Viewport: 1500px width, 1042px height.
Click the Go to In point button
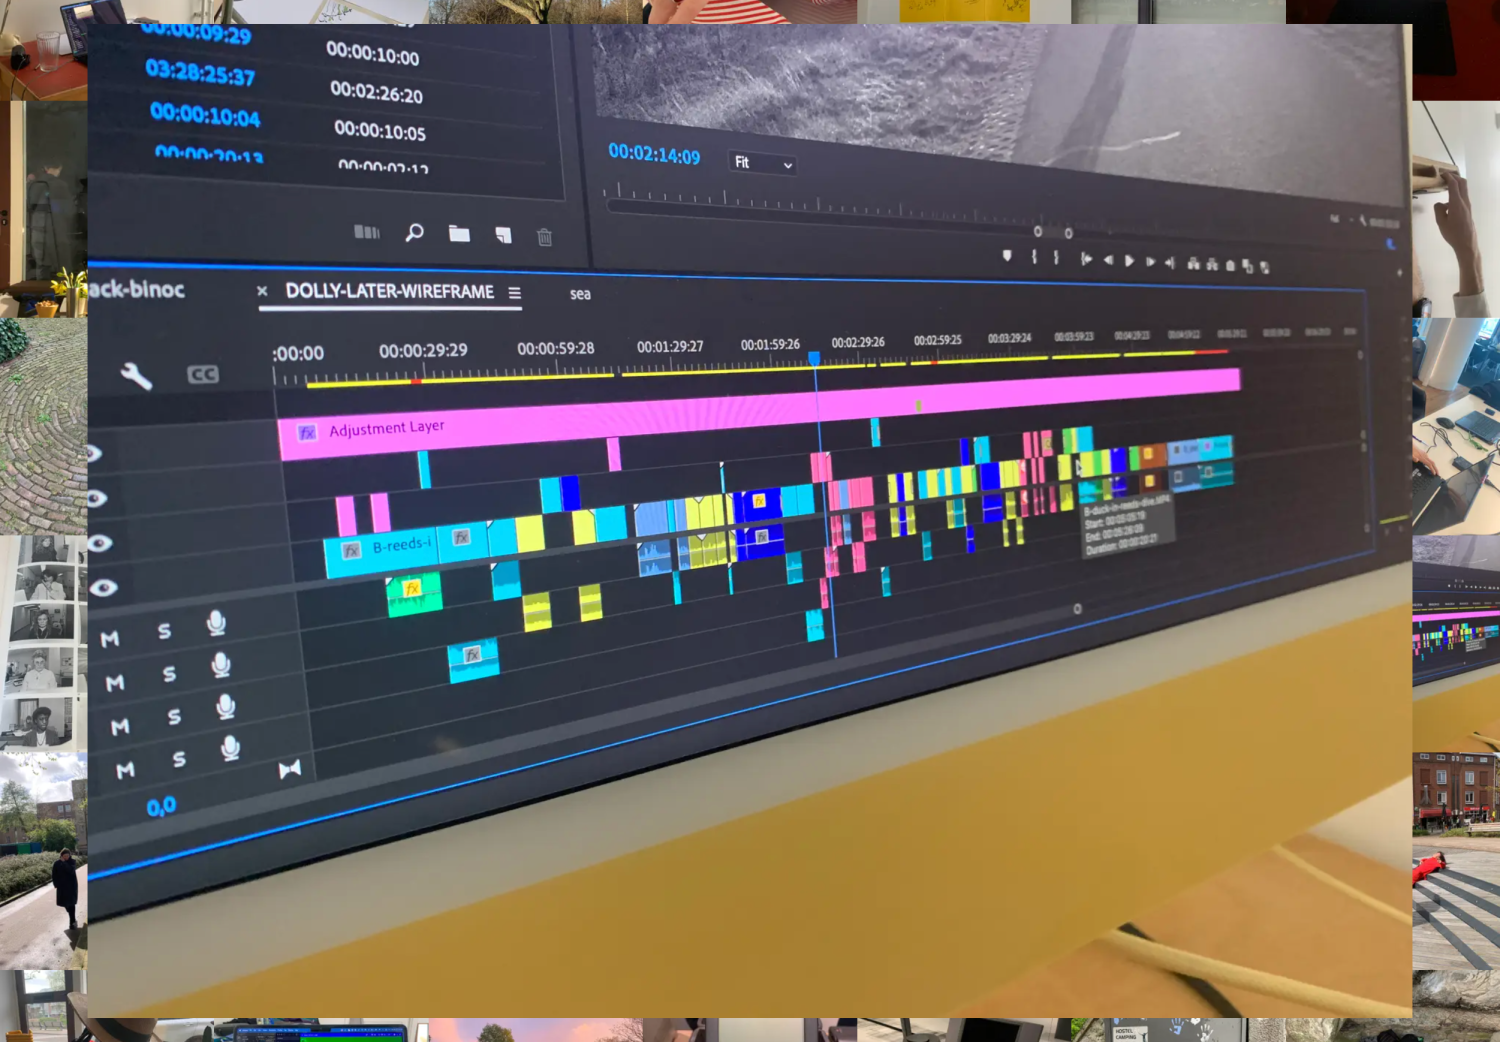[1086, 259]
